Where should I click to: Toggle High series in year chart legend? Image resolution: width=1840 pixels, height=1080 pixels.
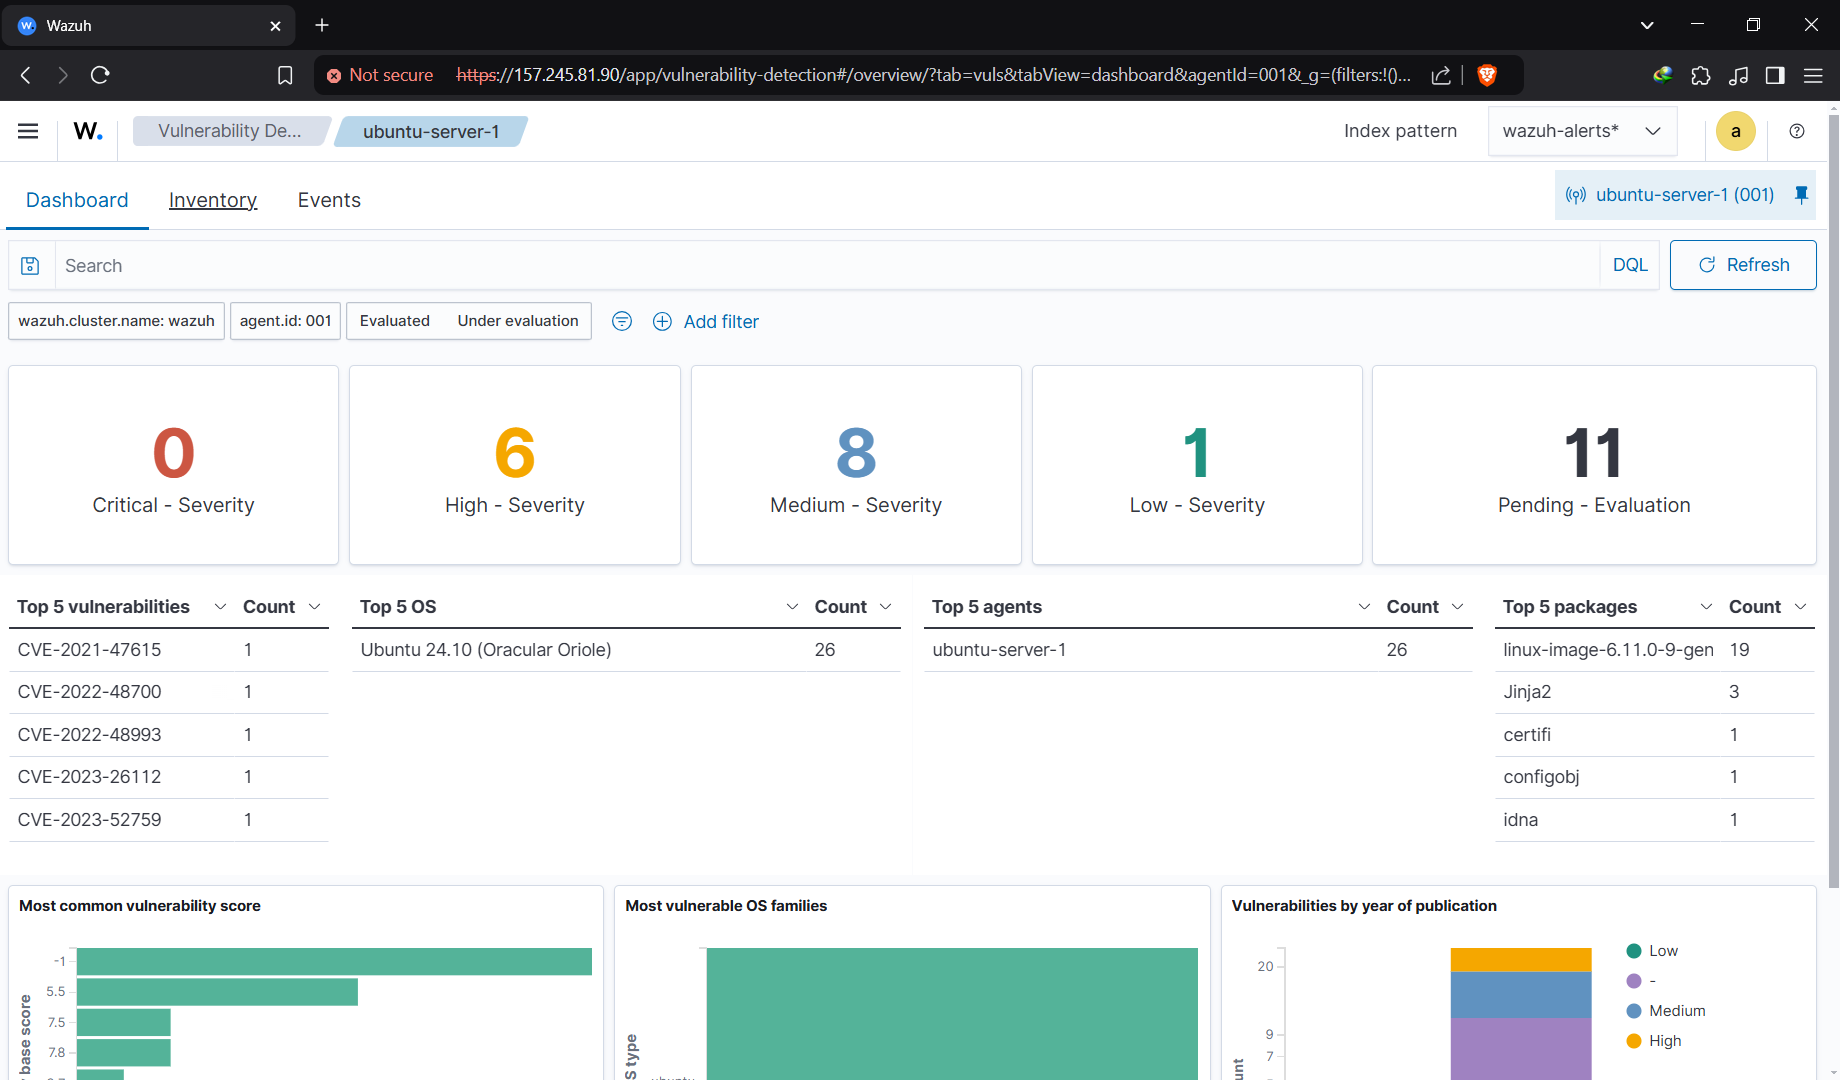pyautogui.click(x=1654, y=1041)
